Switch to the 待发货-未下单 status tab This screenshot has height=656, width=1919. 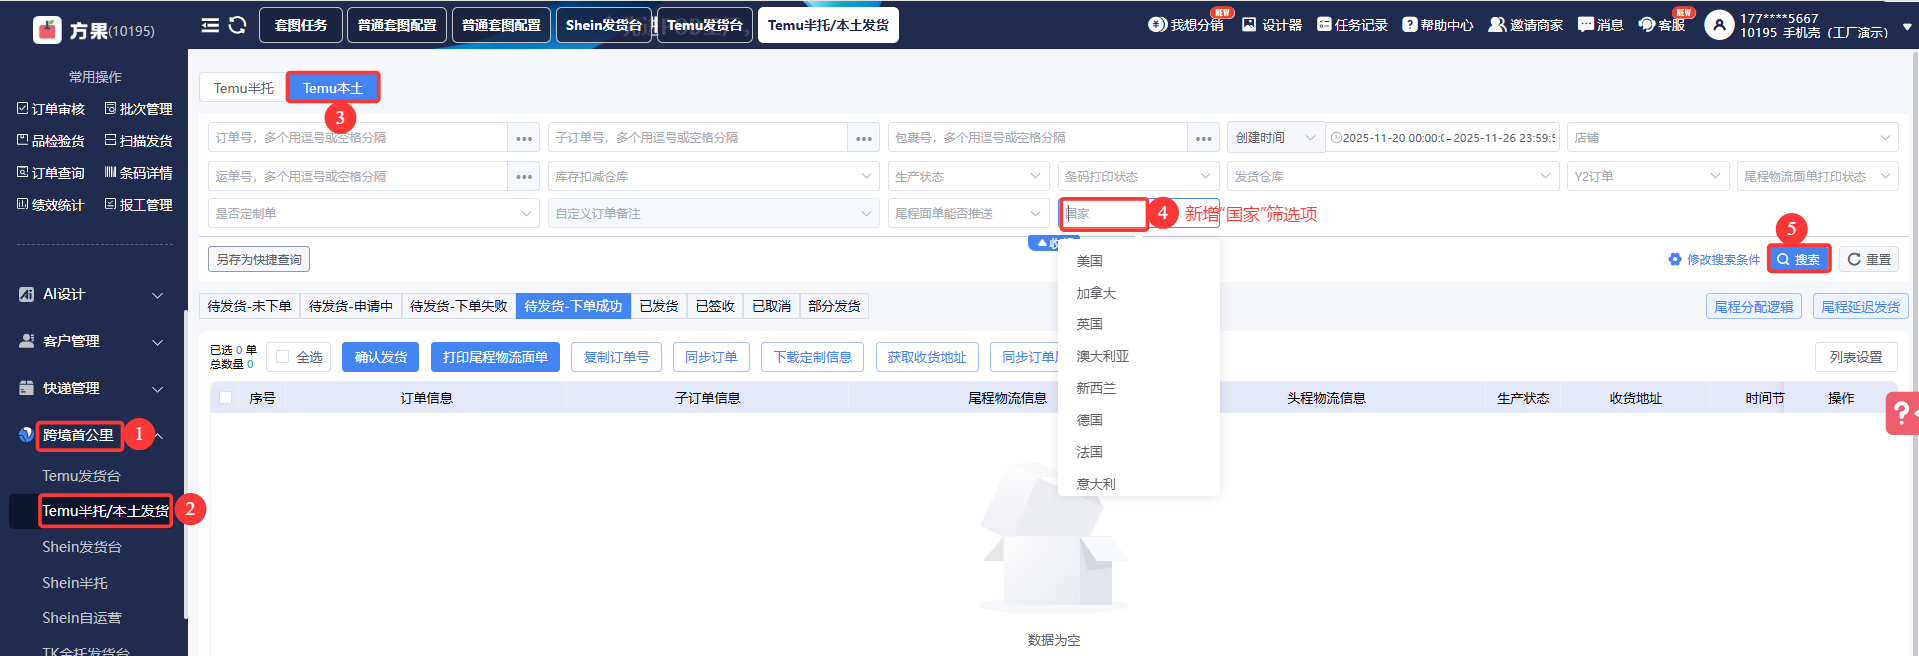[250, 306]
